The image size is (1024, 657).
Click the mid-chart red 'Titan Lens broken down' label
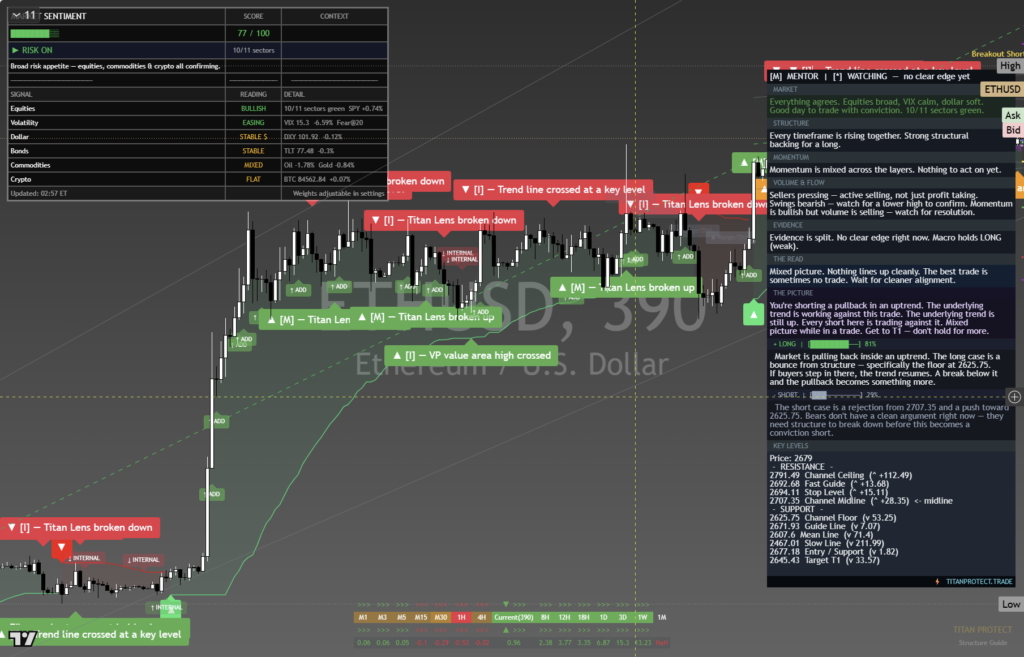(x=444, y=220)
